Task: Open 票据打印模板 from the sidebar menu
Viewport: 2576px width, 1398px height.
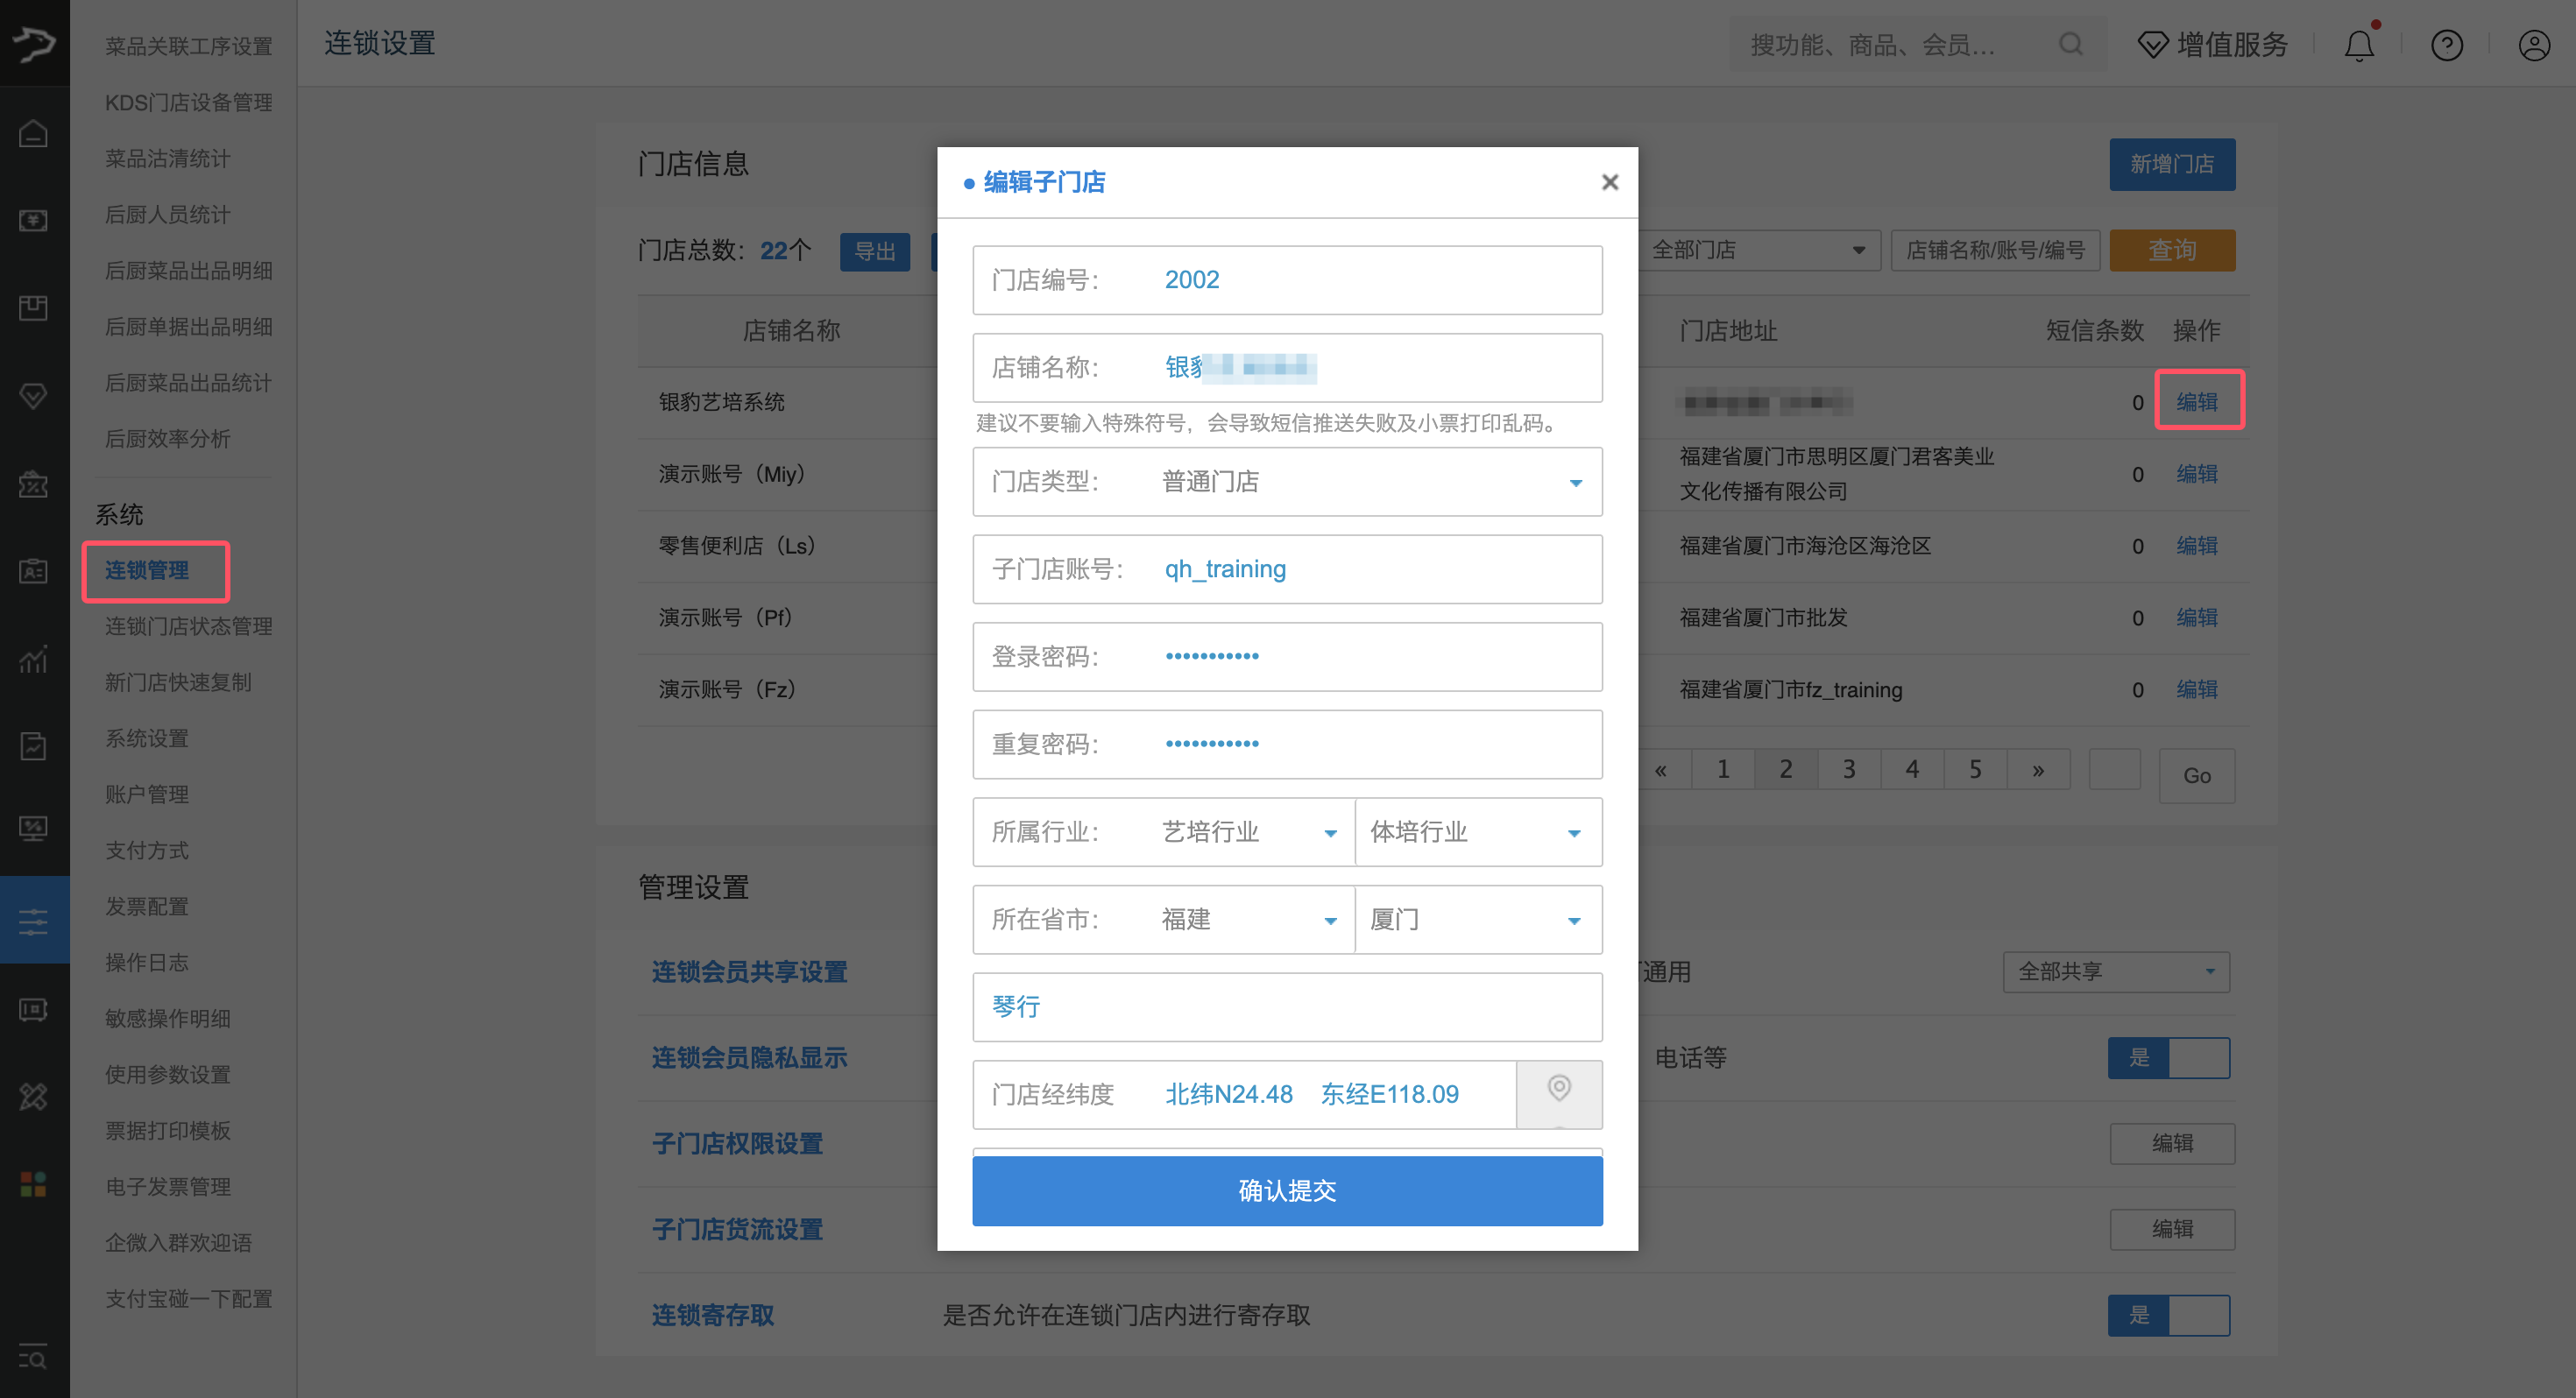Action: (167, 1130)
